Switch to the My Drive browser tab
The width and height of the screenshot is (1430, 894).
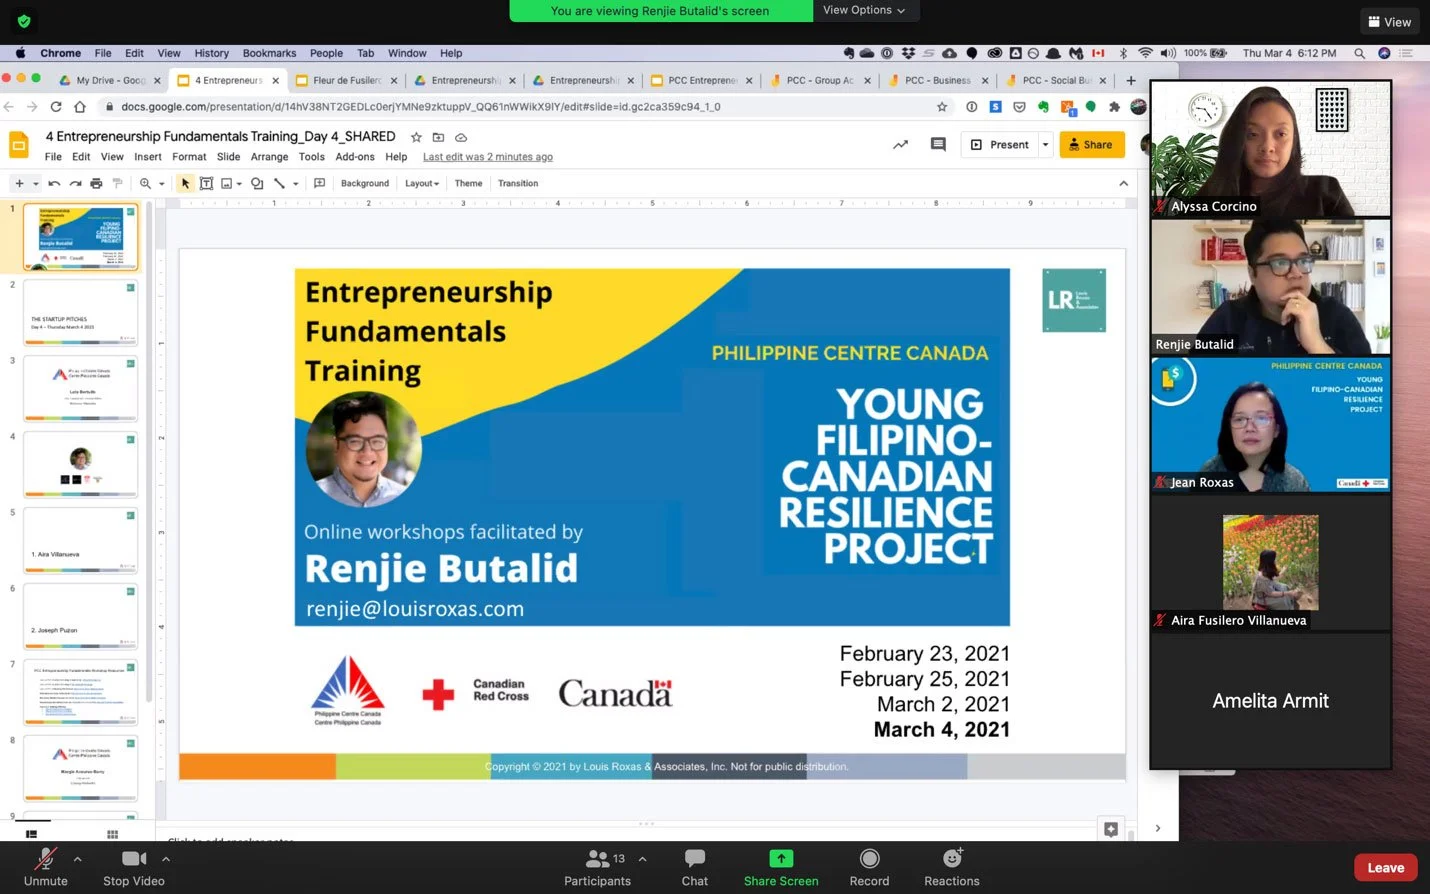pyautogui.click(x=111, y=80)
